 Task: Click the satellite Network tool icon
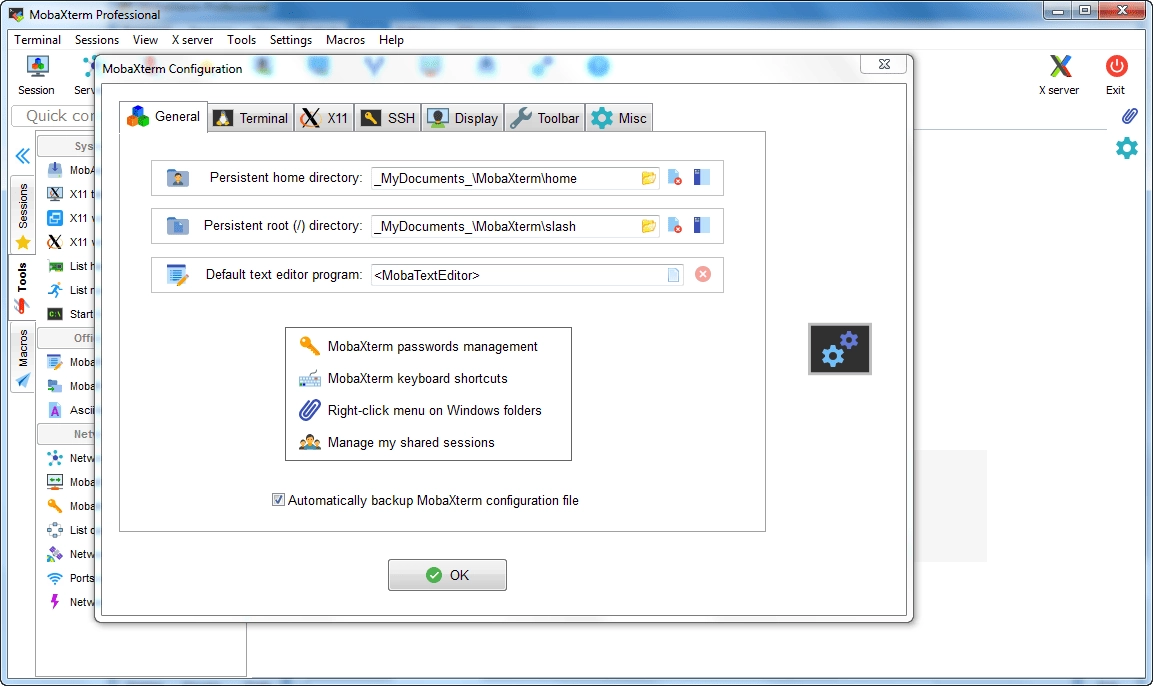(x=54, y=554)
